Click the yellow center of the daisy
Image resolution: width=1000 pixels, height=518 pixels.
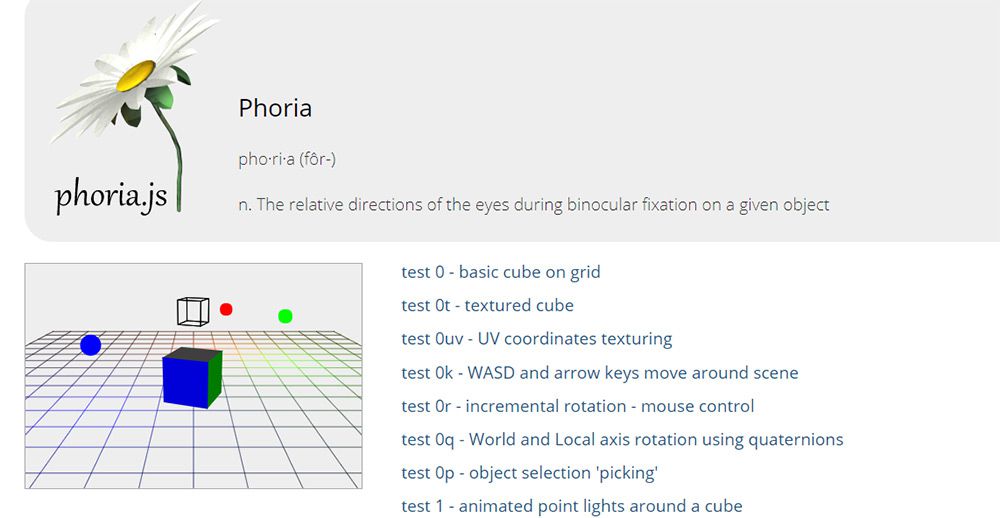point(135,76)
